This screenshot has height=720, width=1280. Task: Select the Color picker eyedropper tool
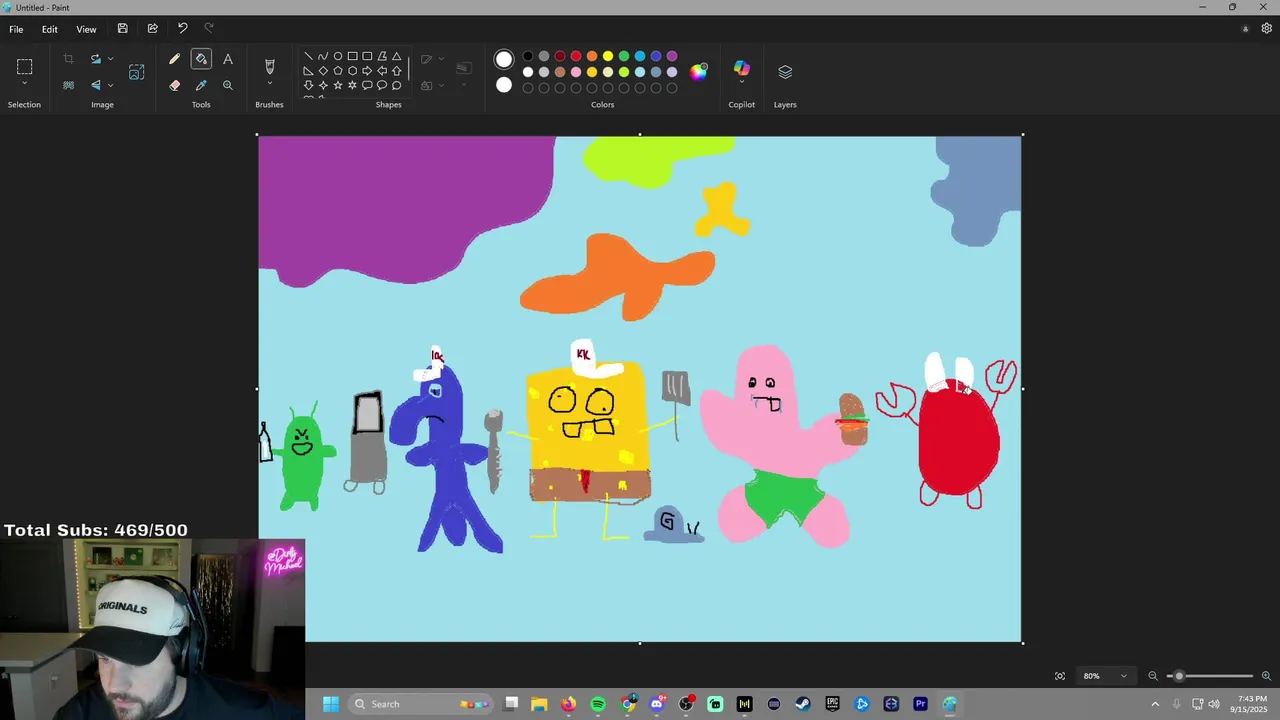(x=201, y=85)
